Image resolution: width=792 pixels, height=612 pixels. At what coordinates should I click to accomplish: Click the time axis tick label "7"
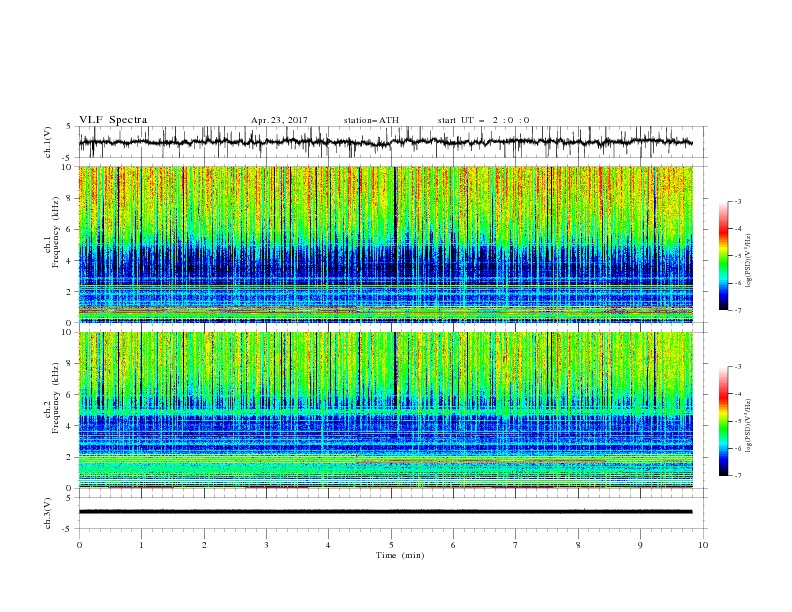click(x=516, y=545)
